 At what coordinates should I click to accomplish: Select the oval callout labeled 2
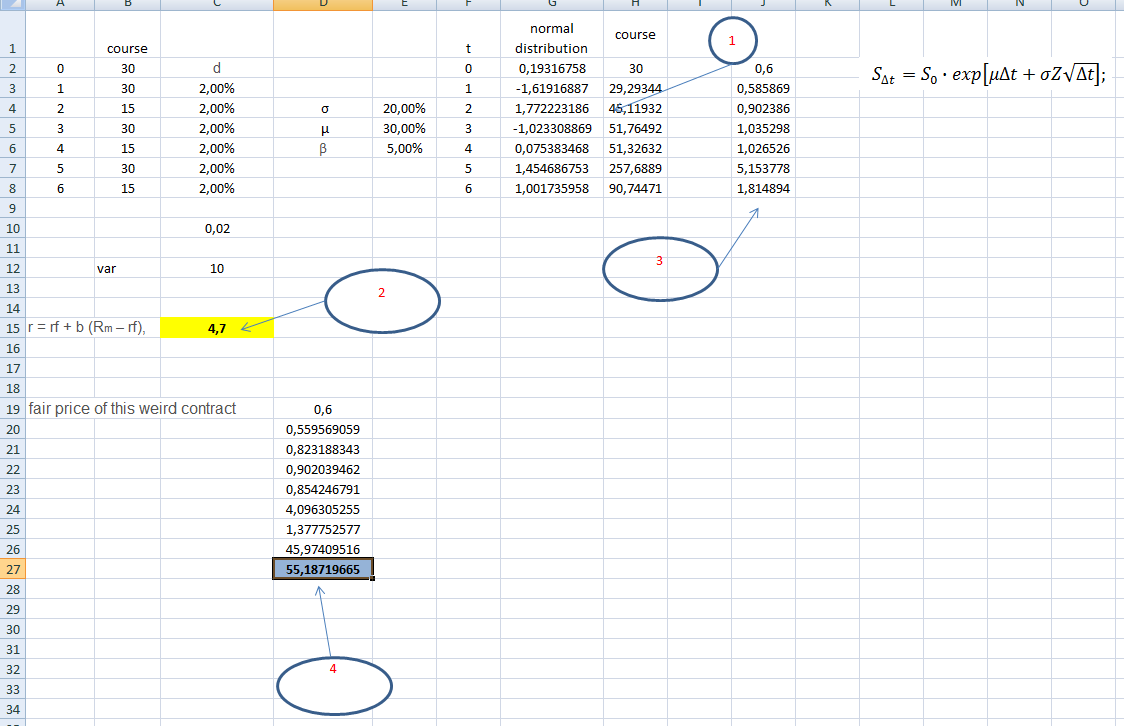pos(382,299)
